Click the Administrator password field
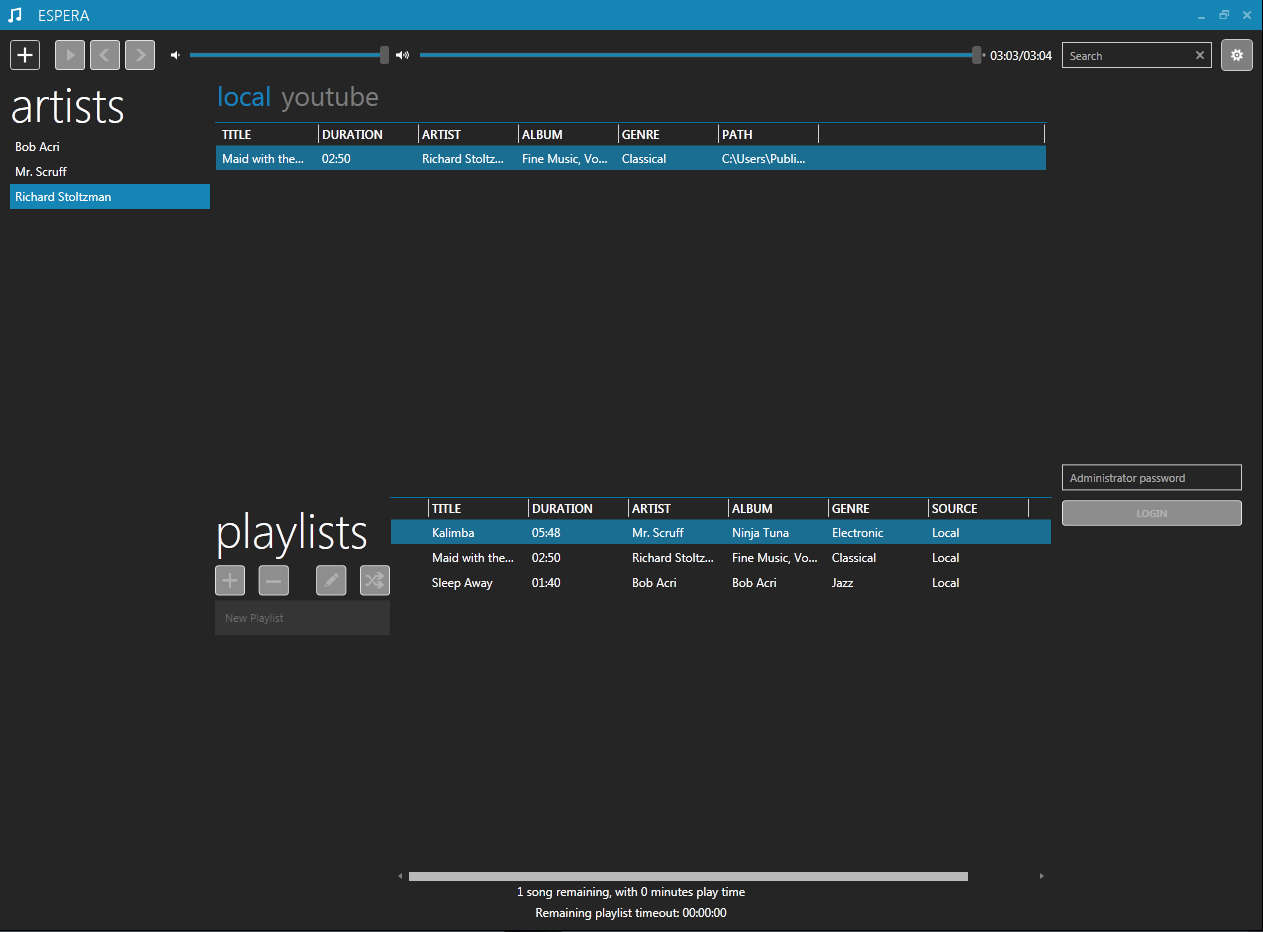 (1151, 478)
